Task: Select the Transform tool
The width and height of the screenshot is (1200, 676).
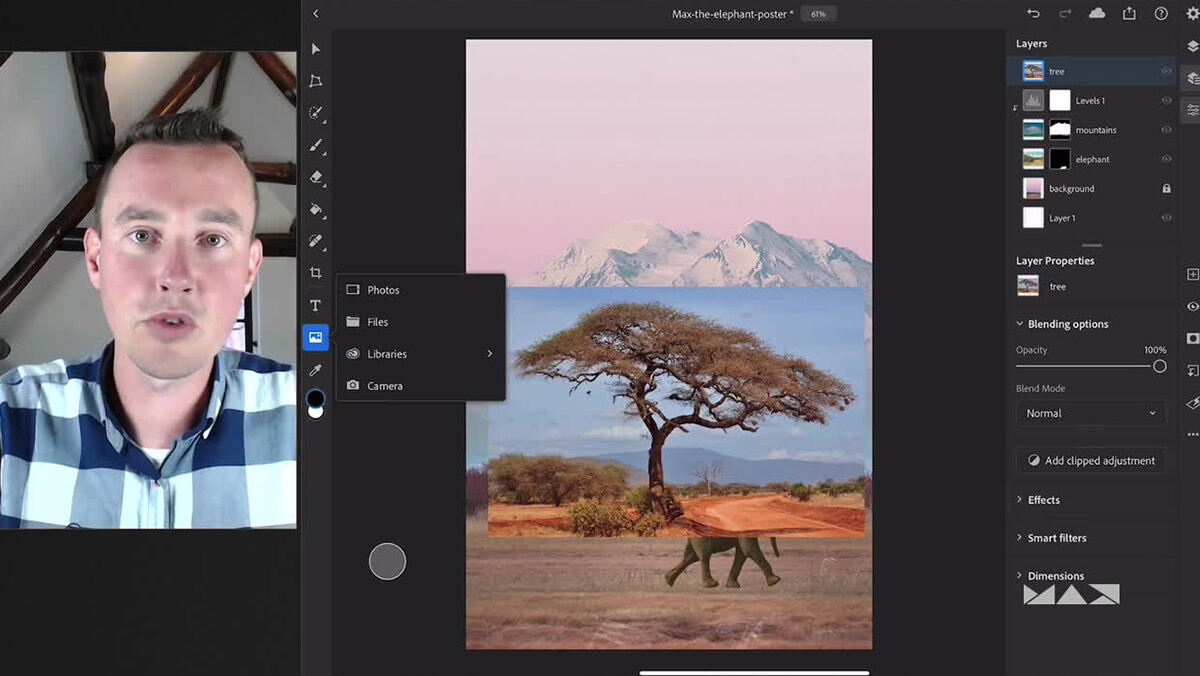Action: 316,81
